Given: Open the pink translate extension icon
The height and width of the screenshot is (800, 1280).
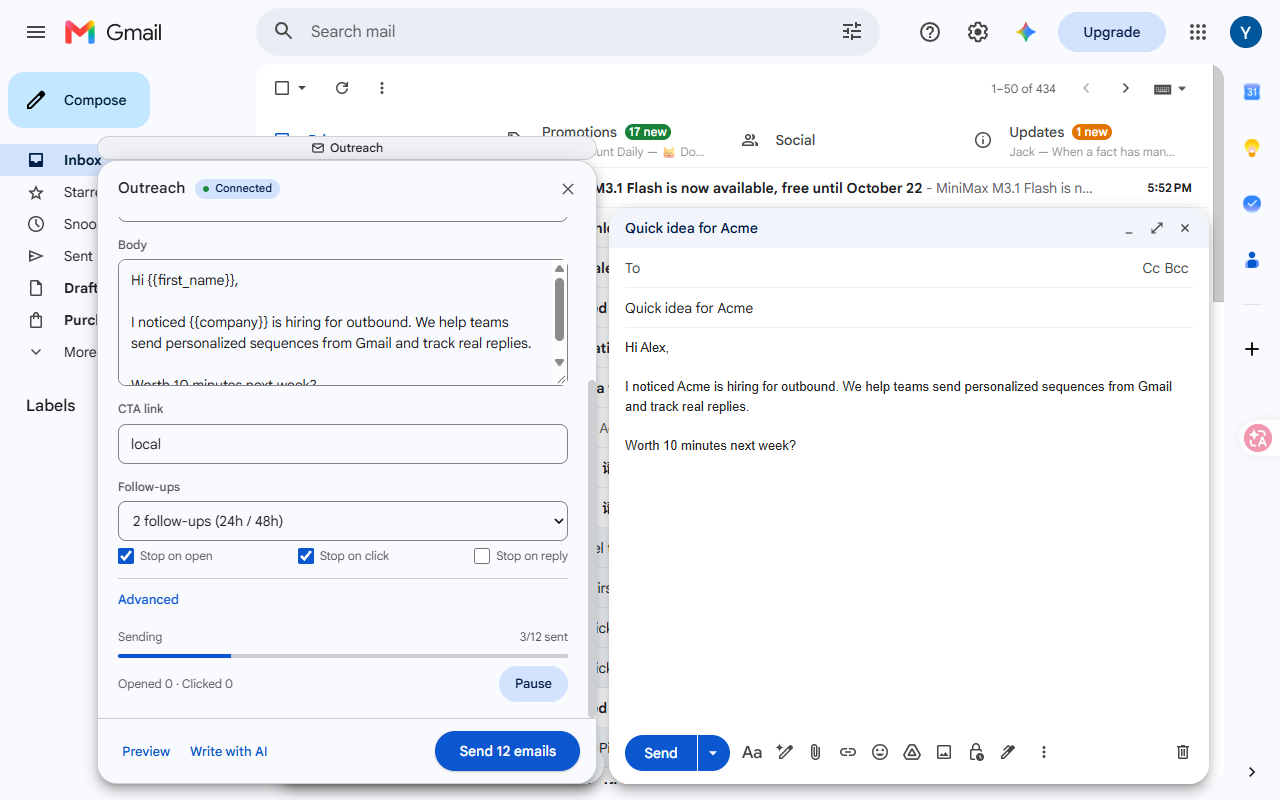Looking at the screenshot, I should tap(1257, 437).
